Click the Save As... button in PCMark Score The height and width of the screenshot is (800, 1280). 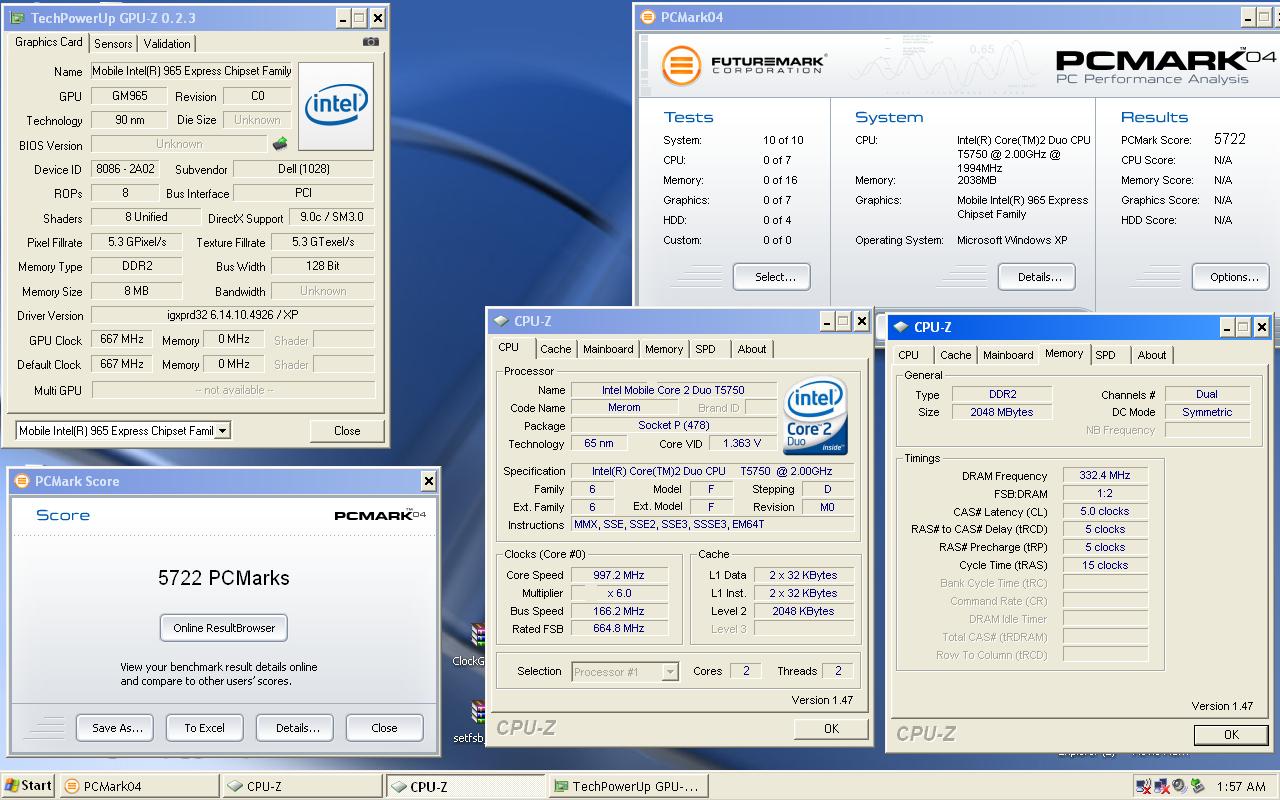coord(117,728)
